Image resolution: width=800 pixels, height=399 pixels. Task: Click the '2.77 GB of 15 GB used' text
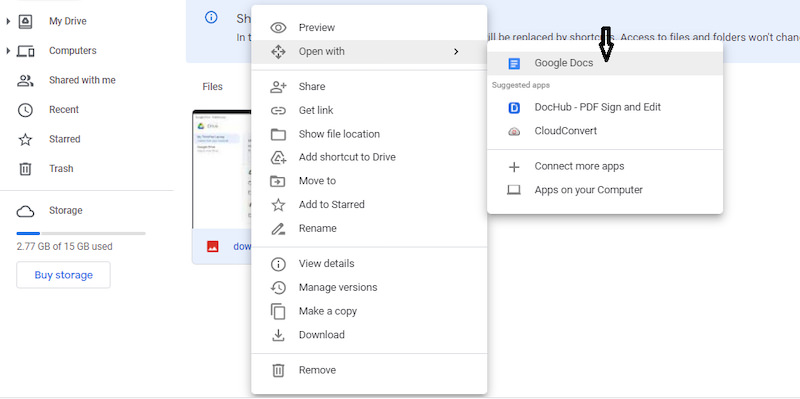tap(64, 247)
